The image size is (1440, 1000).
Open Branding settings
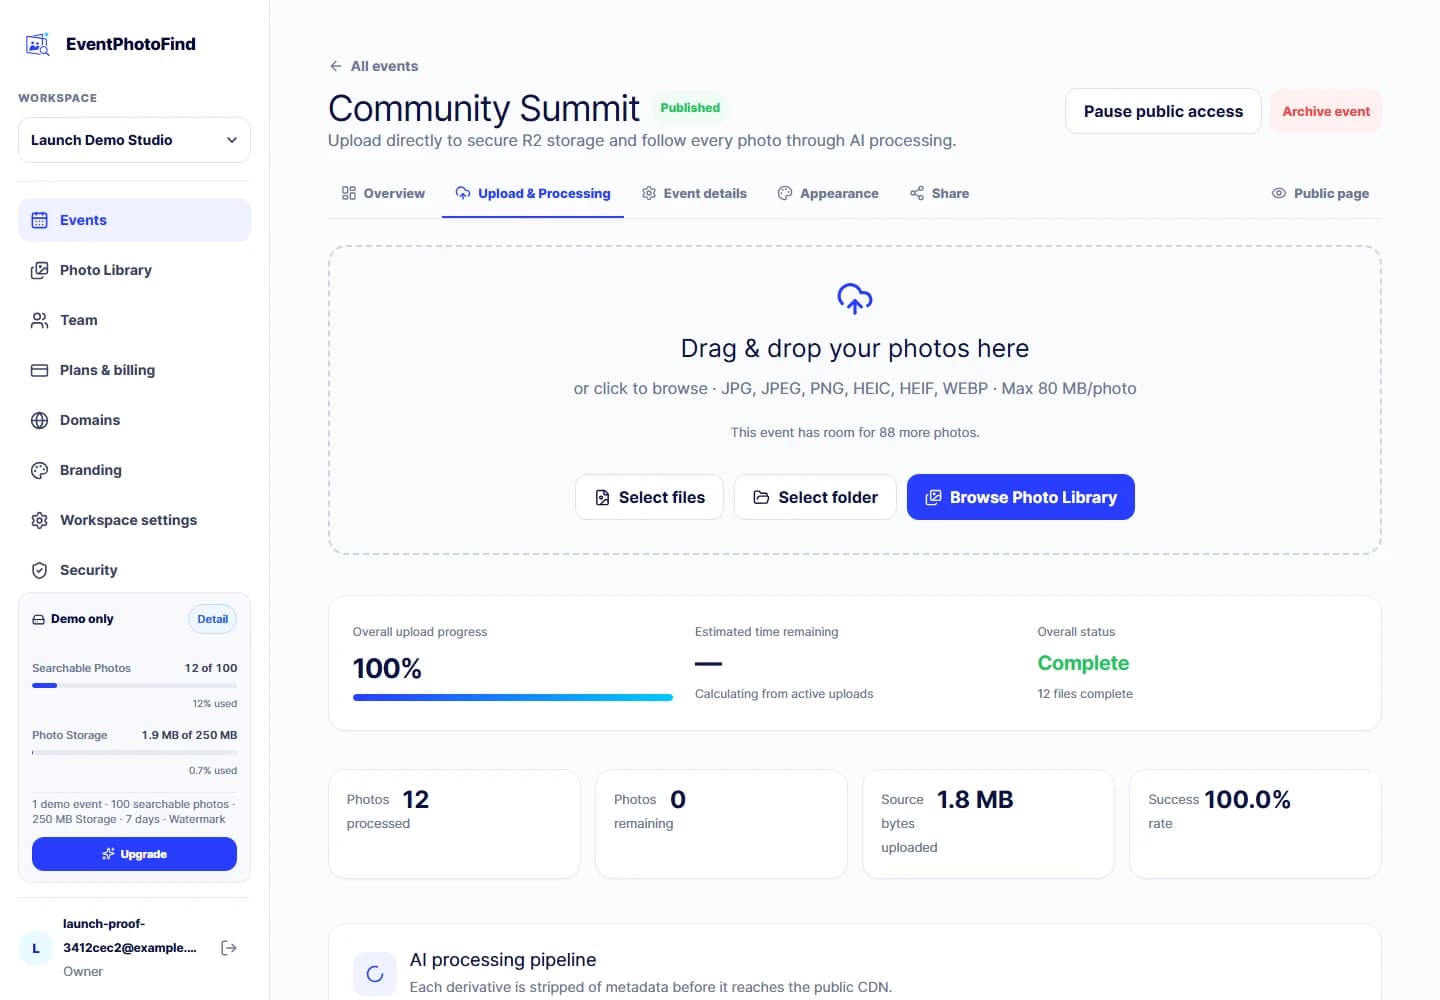coord(134,470)
